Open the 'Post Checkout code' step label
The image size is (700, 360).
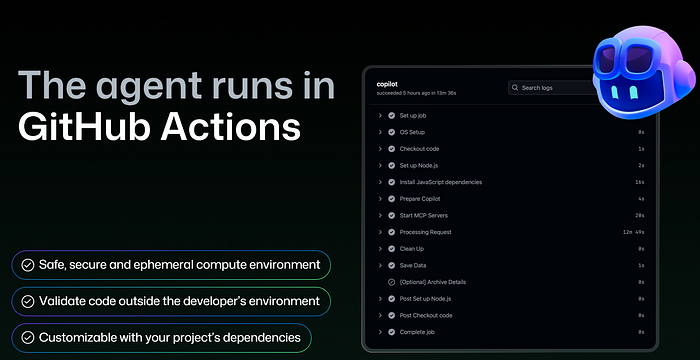[426, 315]
